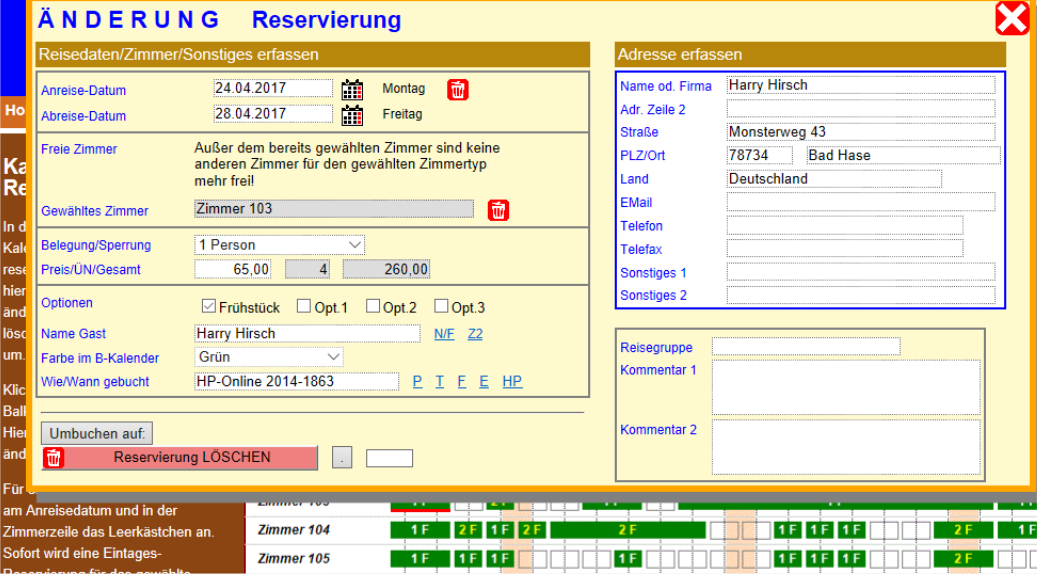The image size is (1037, 574).
Task: Open the Farbe im B-Kalender dropdown showing Grün
Action: pos(269,357)
